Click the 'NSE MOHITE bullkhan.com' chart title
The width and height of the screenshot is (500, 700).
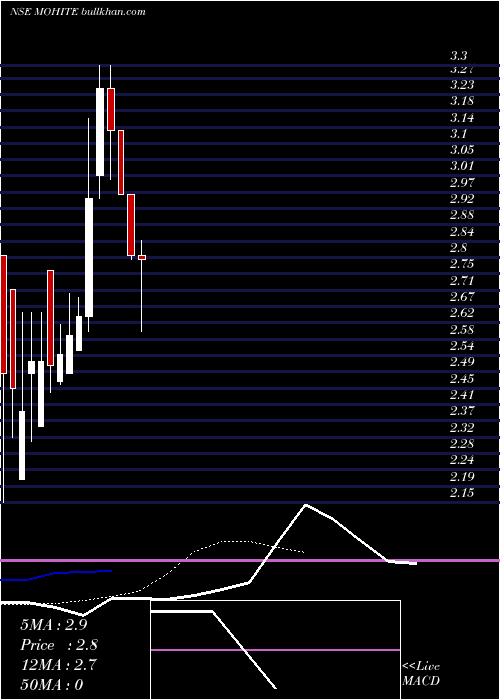pos(78,12)
